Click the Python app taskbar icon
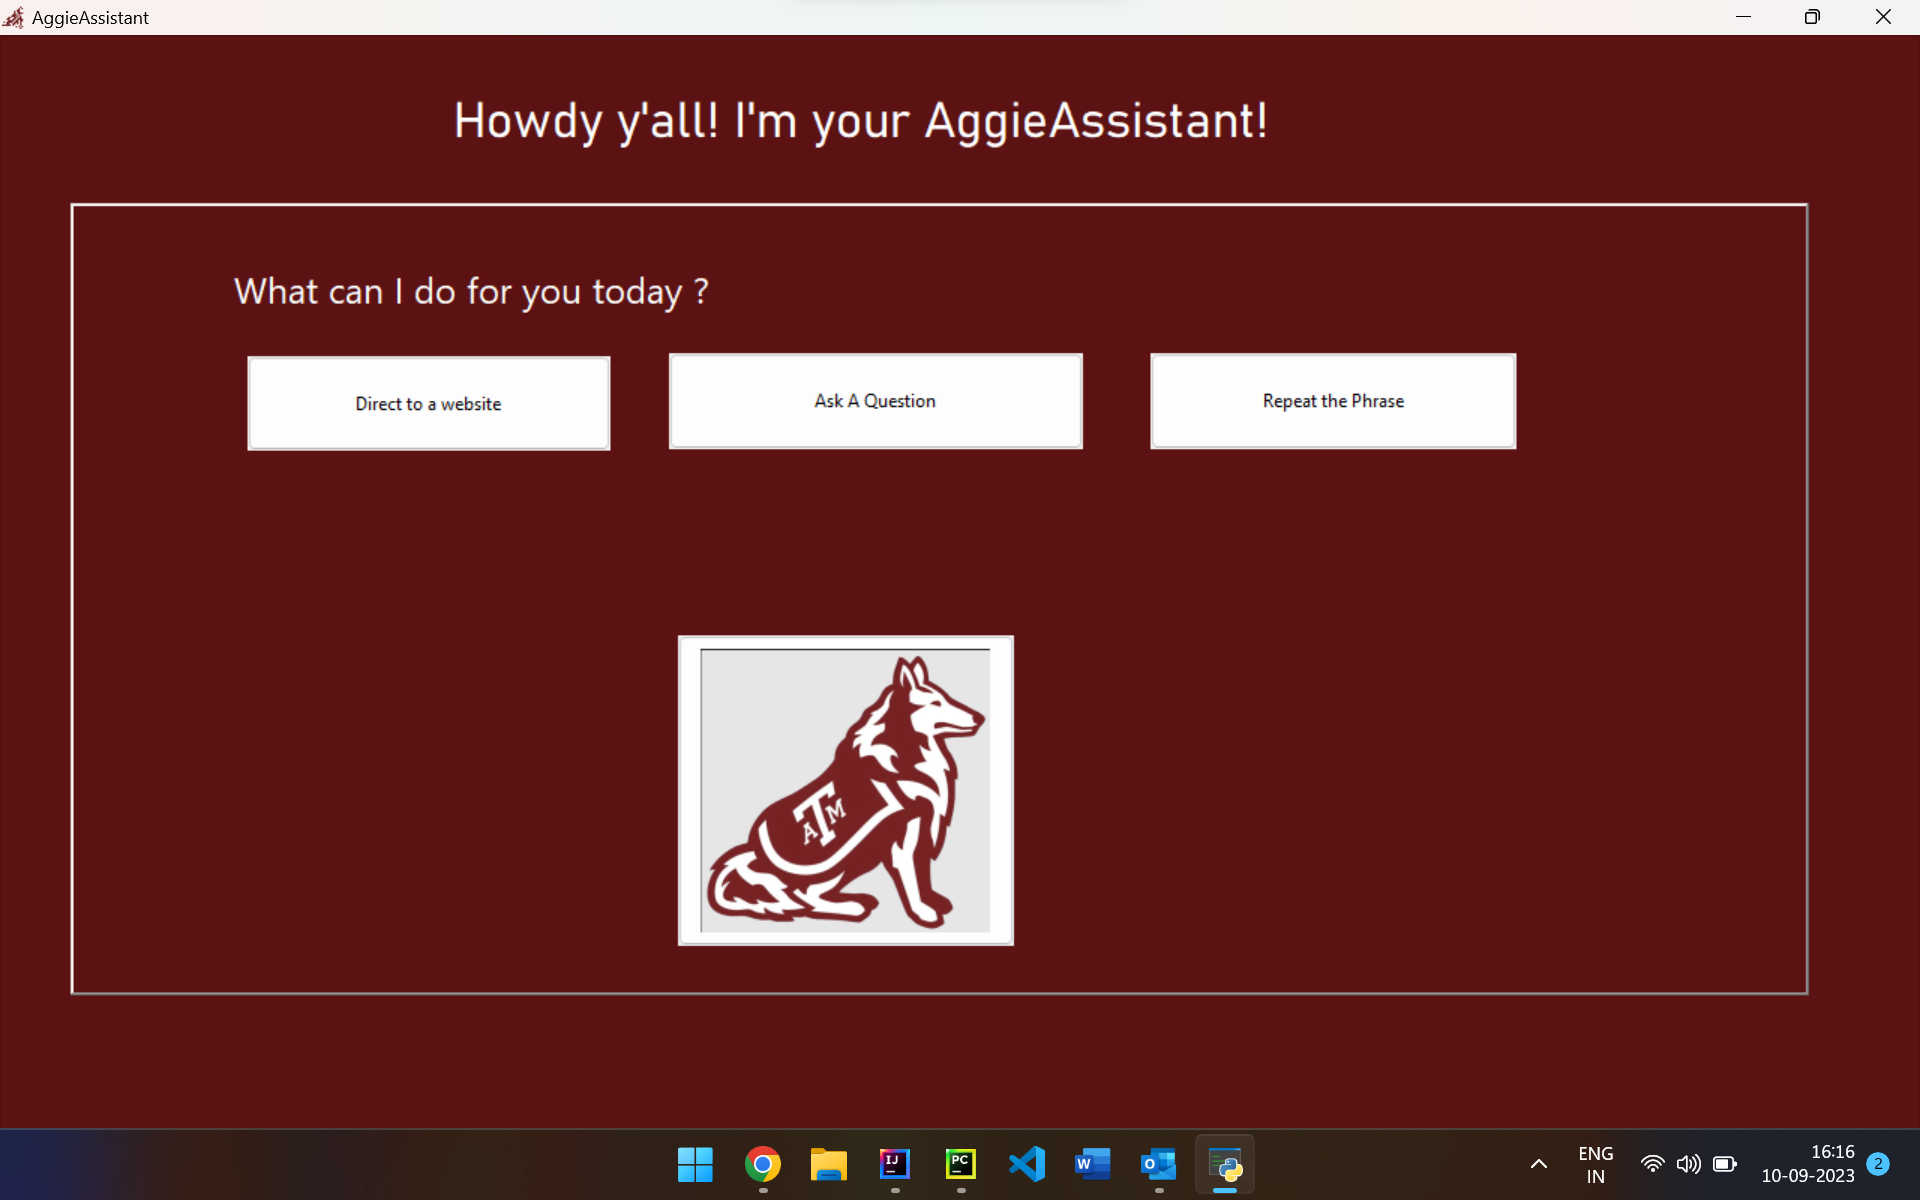This screenshot has height=1200, width=1920. tap(1225, 1164)
